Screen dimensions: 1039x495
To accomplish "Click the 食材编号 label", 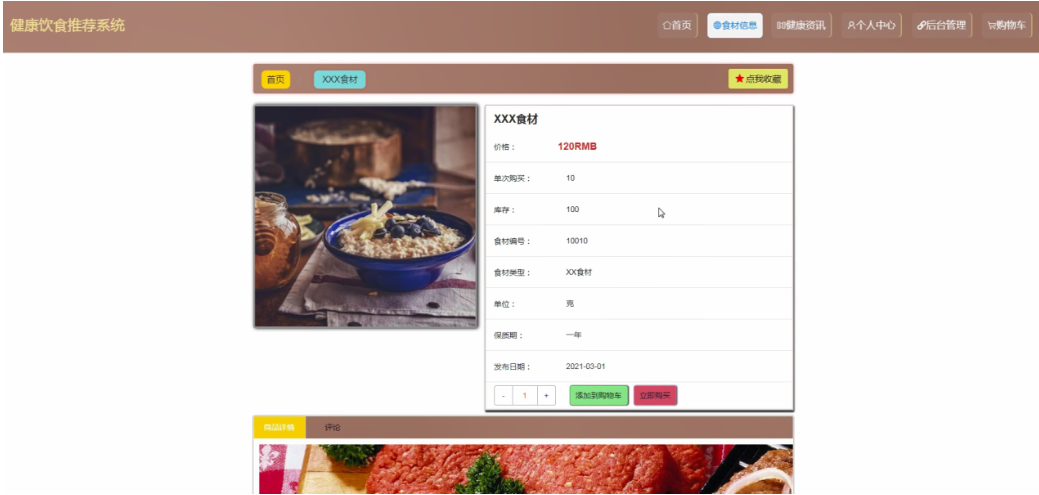I will [512, 241].
